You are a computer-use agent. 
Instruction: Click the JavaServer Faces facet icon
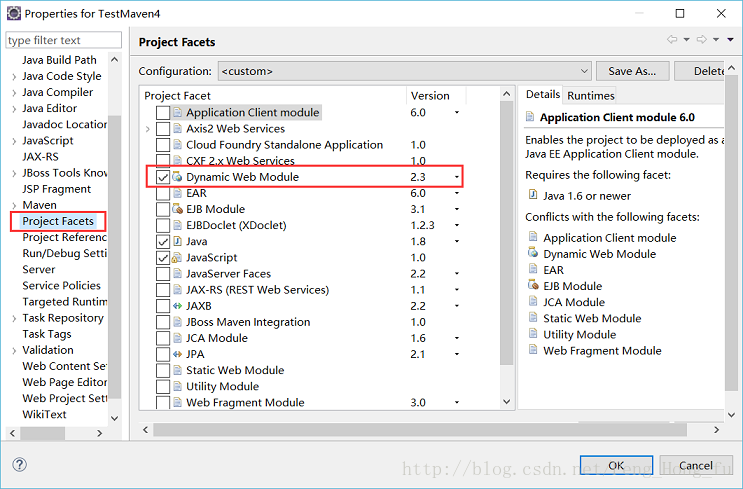tap(177, 273)
